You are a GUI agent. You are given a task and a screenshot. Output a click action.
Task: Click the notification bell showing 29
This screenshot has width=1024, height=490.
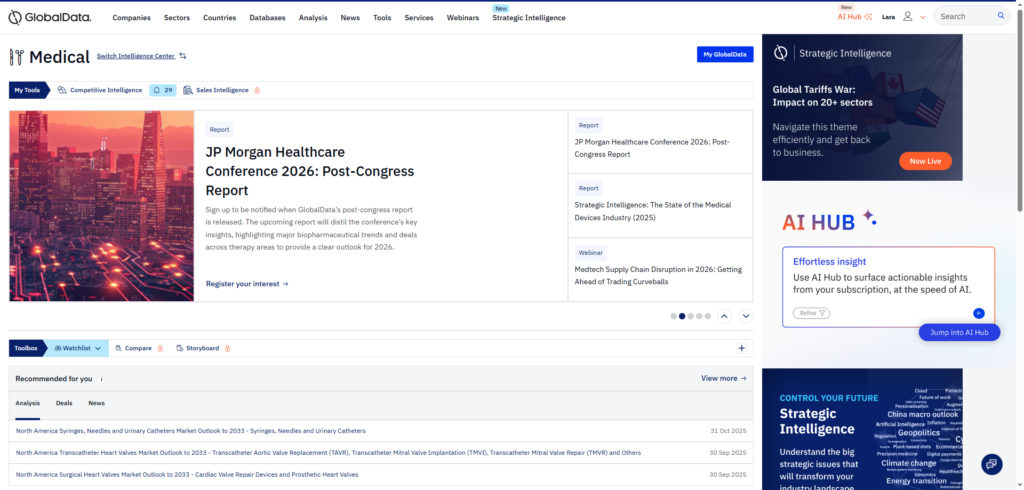click(x=163, y=90)
